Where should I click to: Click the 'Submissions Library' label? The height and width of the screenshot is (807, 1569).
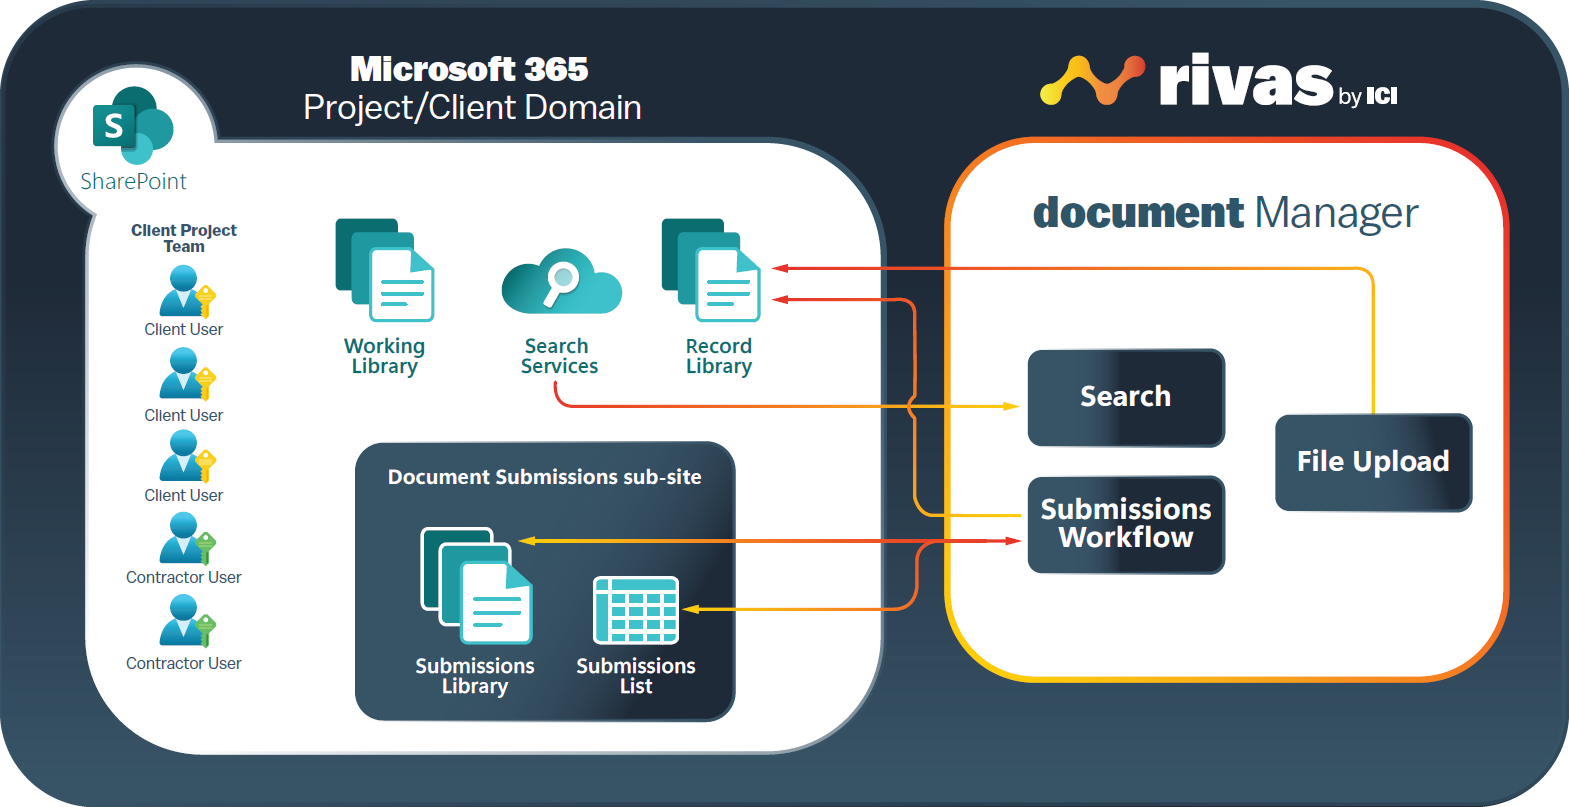[x=475, y=676]
